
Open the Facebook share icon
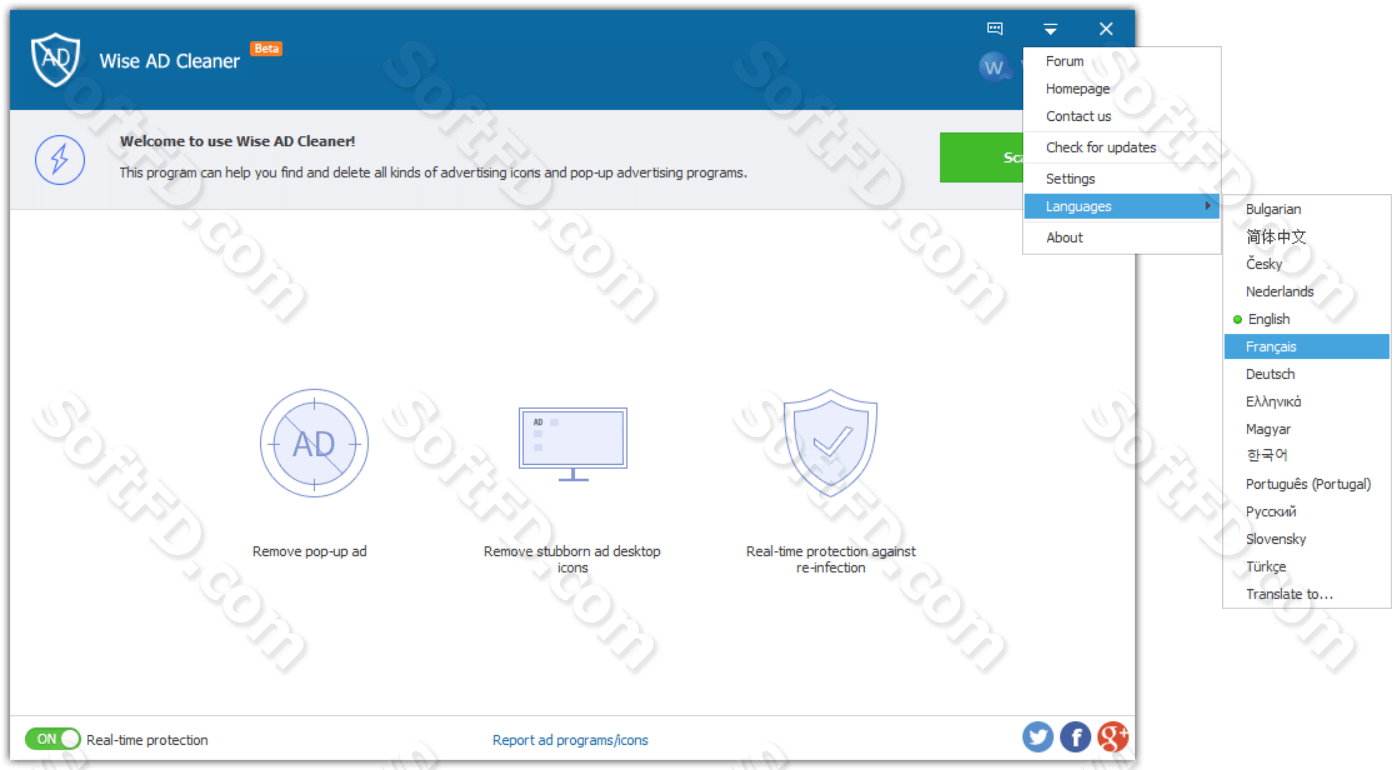pyautogui.click(x=1075, y=737)
